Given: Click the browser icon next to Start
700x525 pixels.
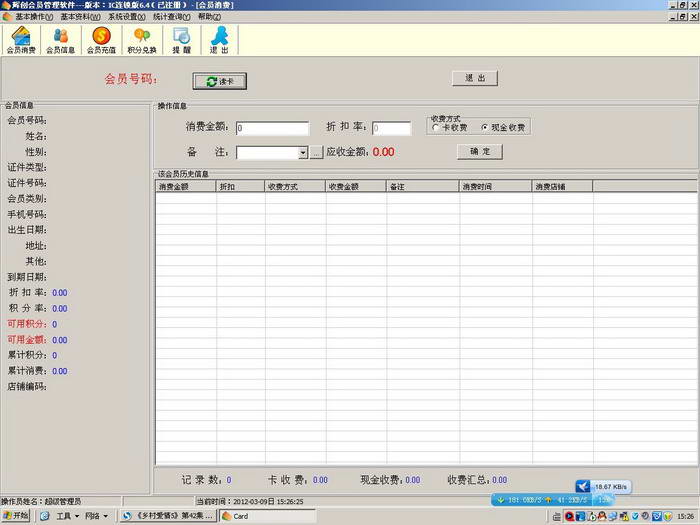Looking at the screenshot, I should pos(44,516).
